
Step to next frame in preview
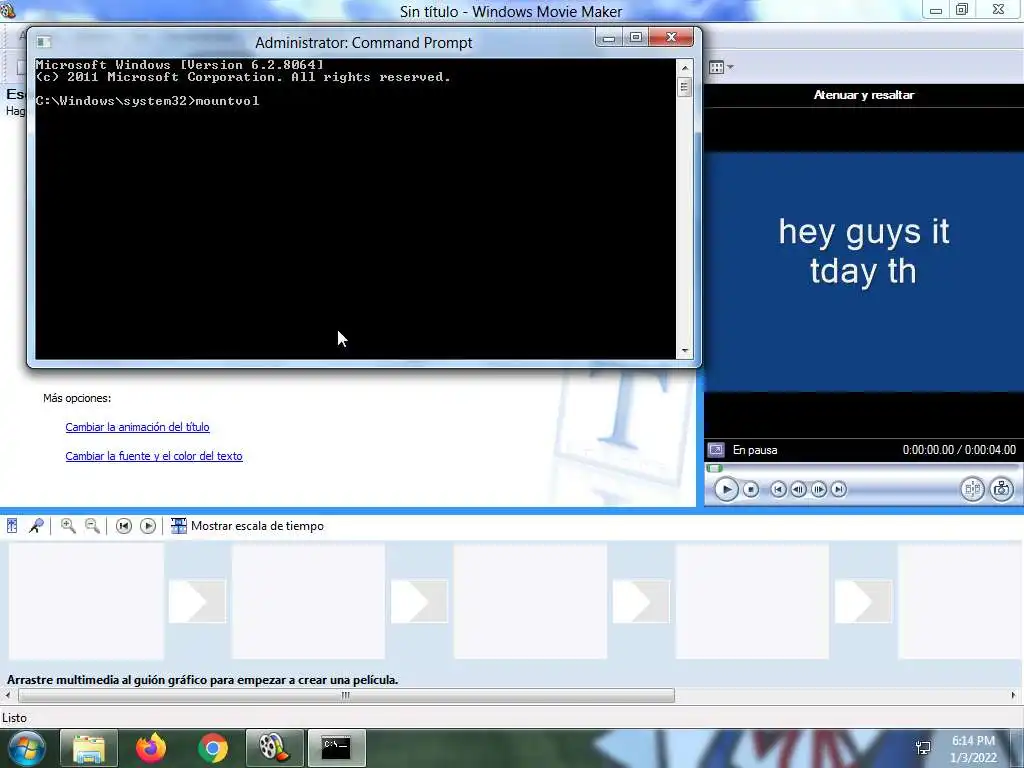818,489
